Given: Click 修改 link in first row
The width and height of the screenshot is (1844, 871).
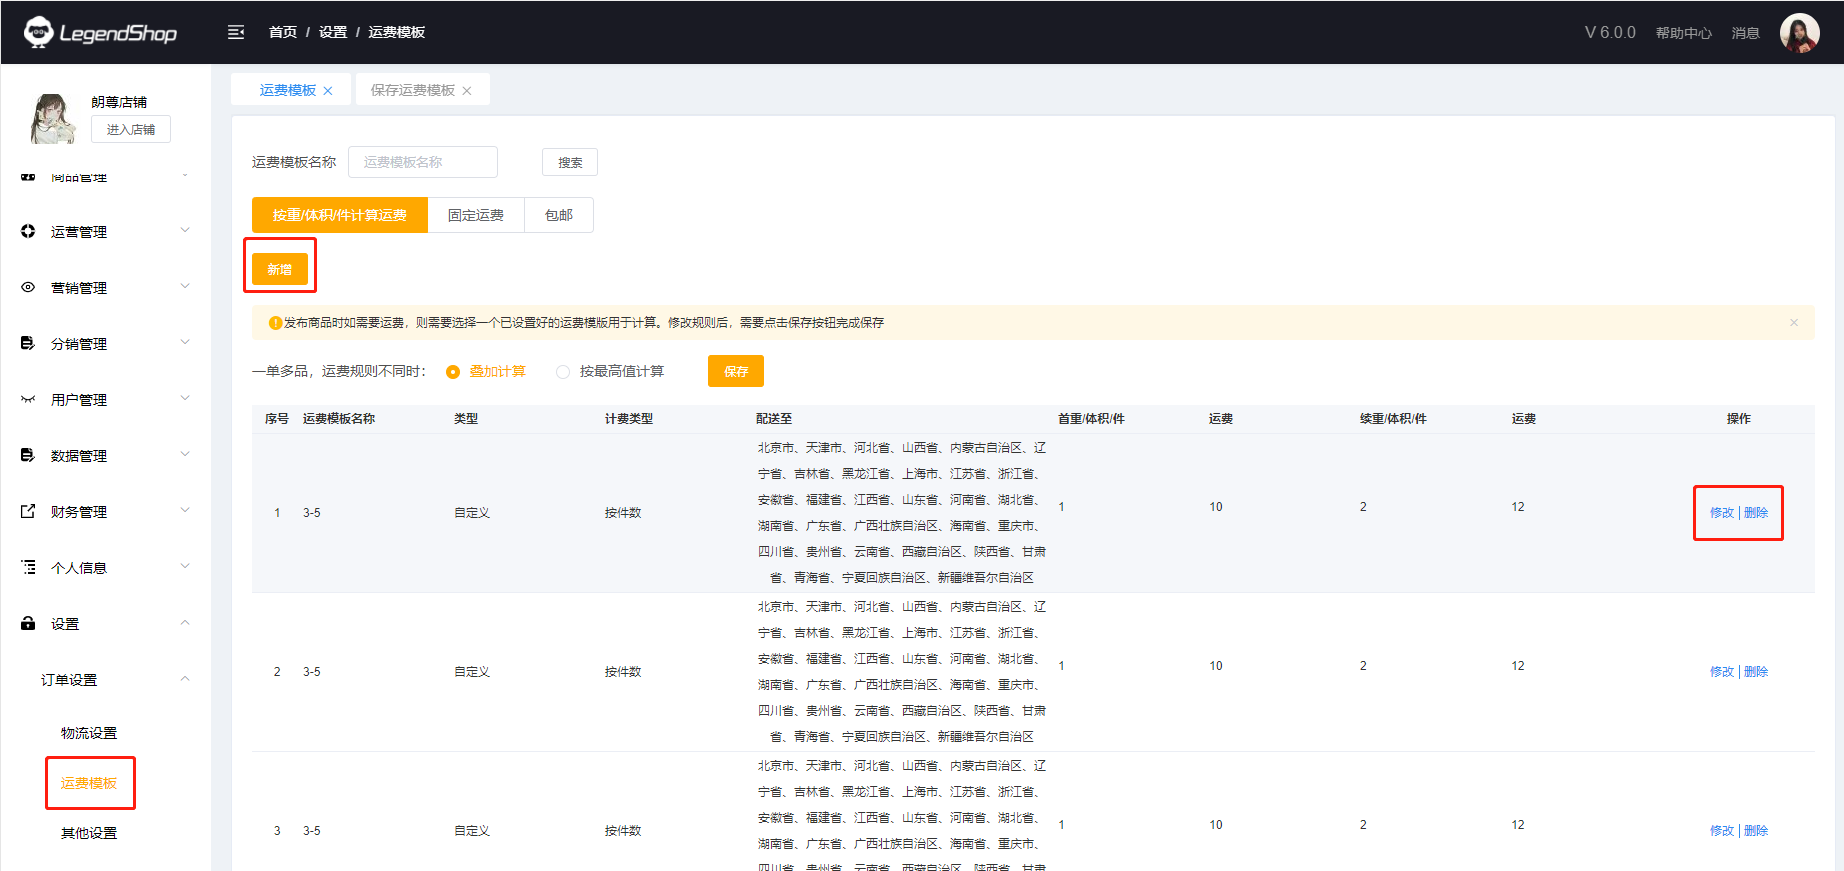Looking at the screenshot, I should pyautogui.click(x=1721, y=513).
